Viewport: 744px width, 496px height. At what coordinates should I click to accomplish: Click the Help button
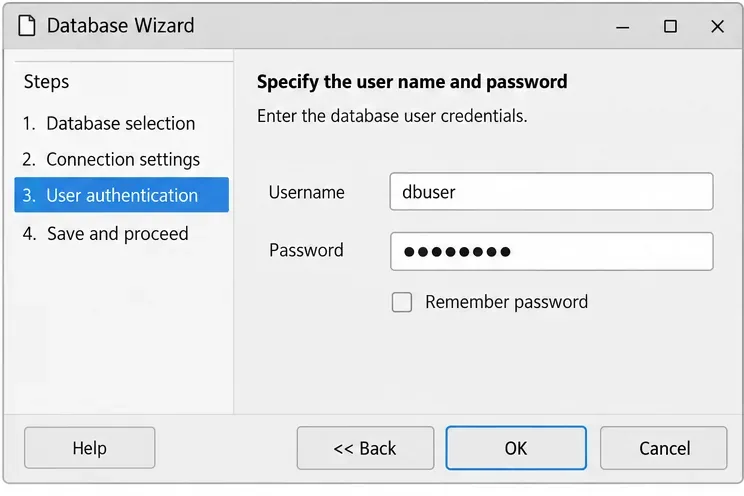[x=90, y=448]
